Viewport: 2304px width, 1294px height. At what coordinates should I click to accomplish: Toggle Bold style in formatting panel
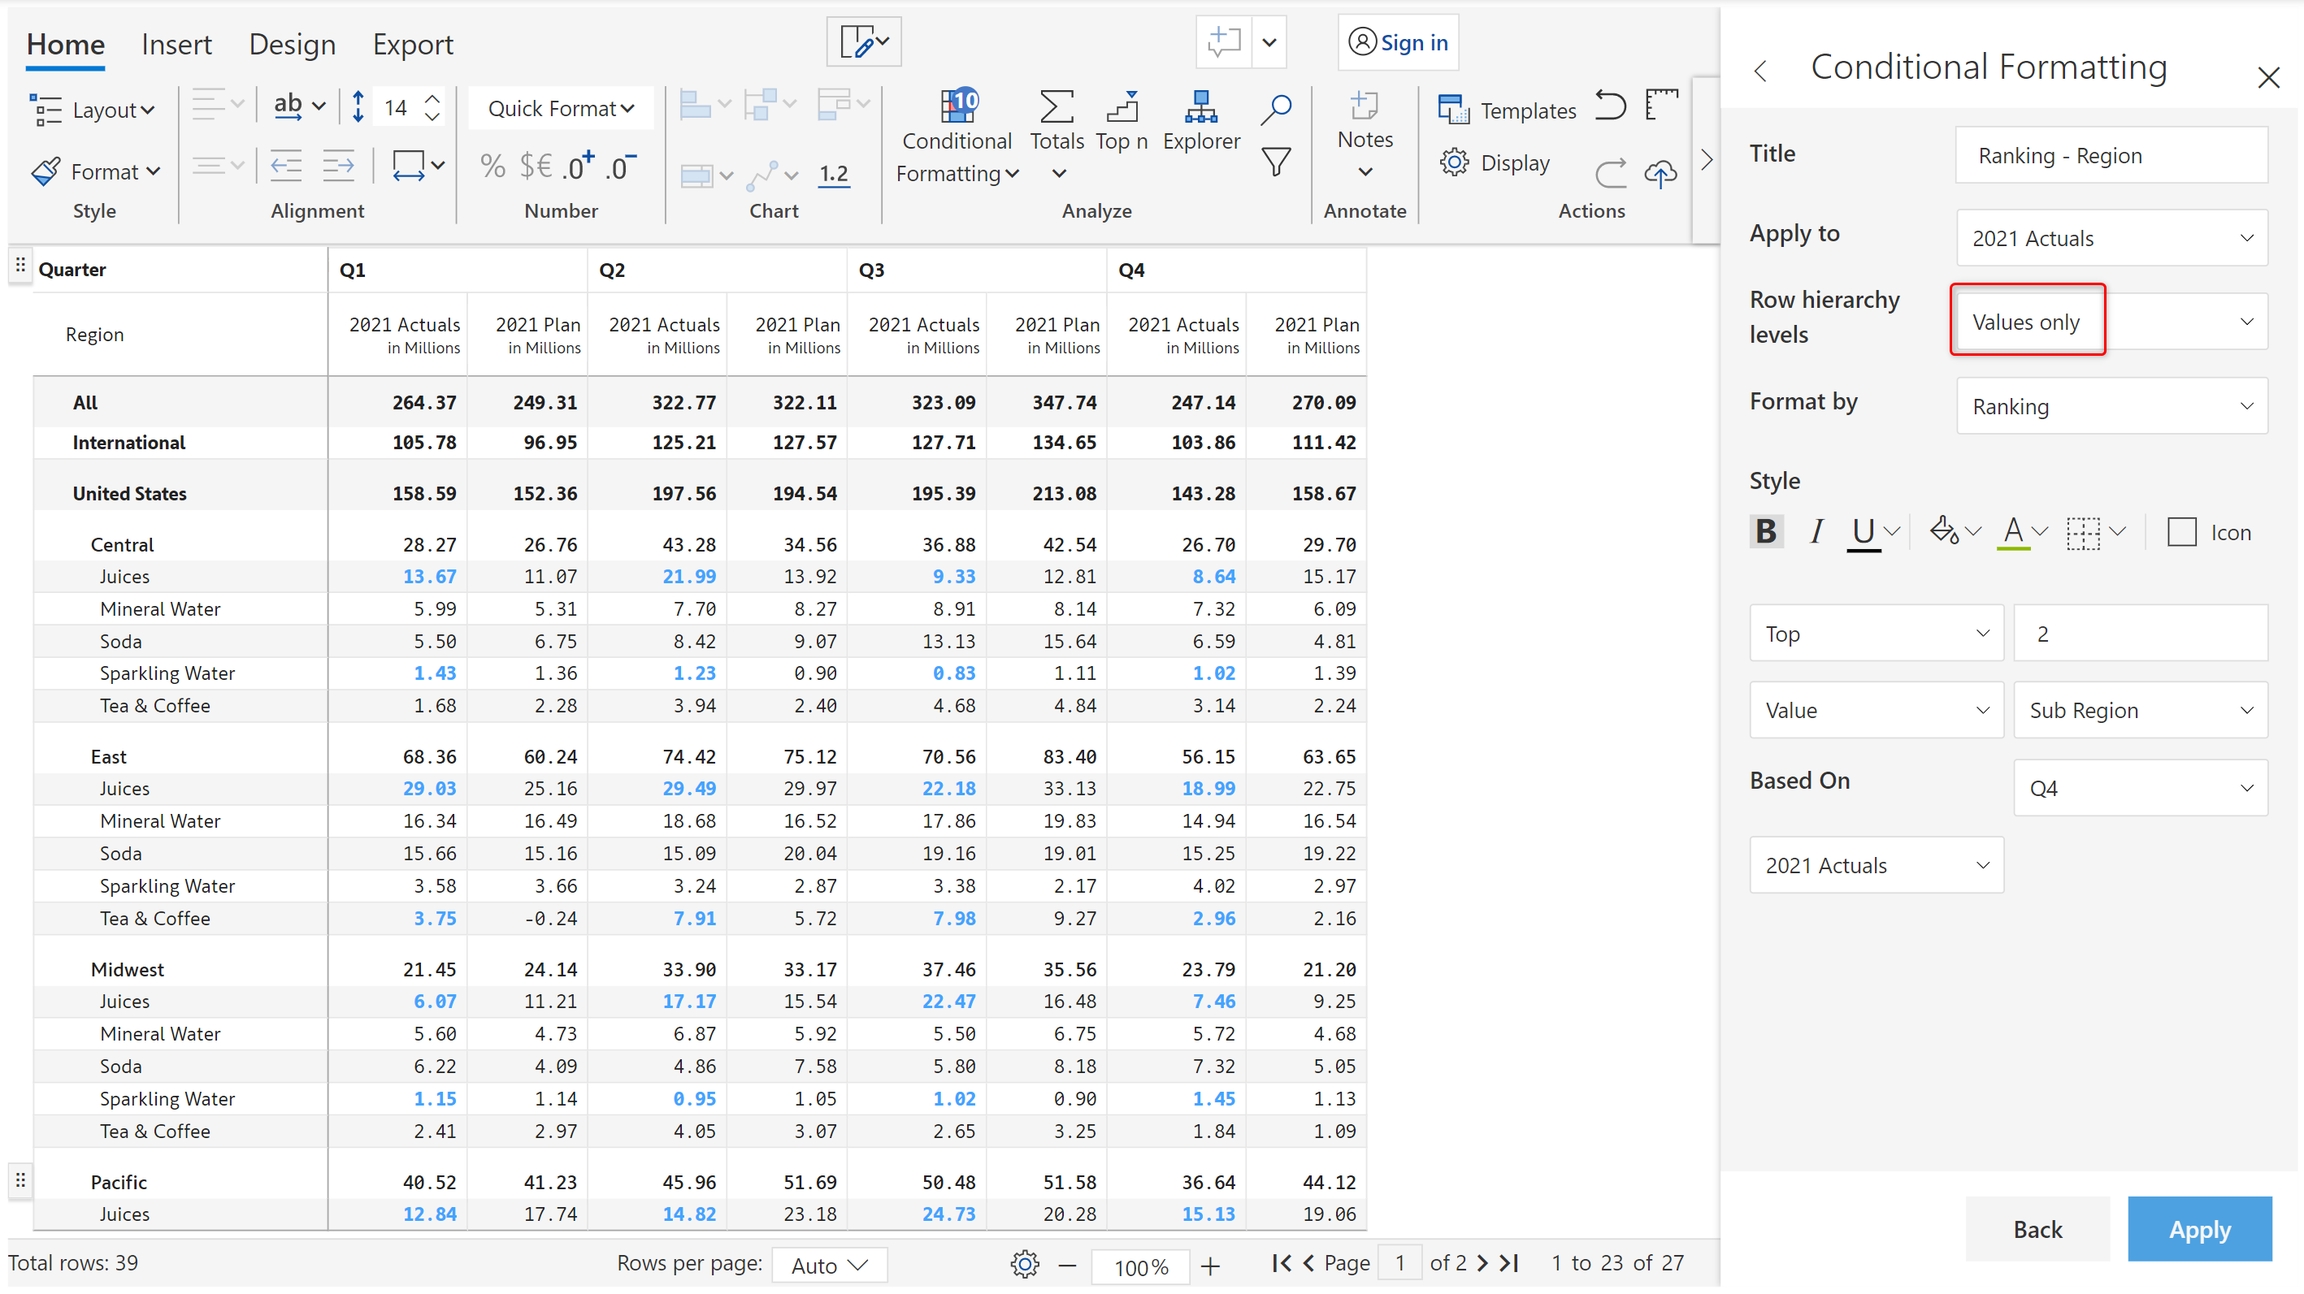click(1766, 532)
